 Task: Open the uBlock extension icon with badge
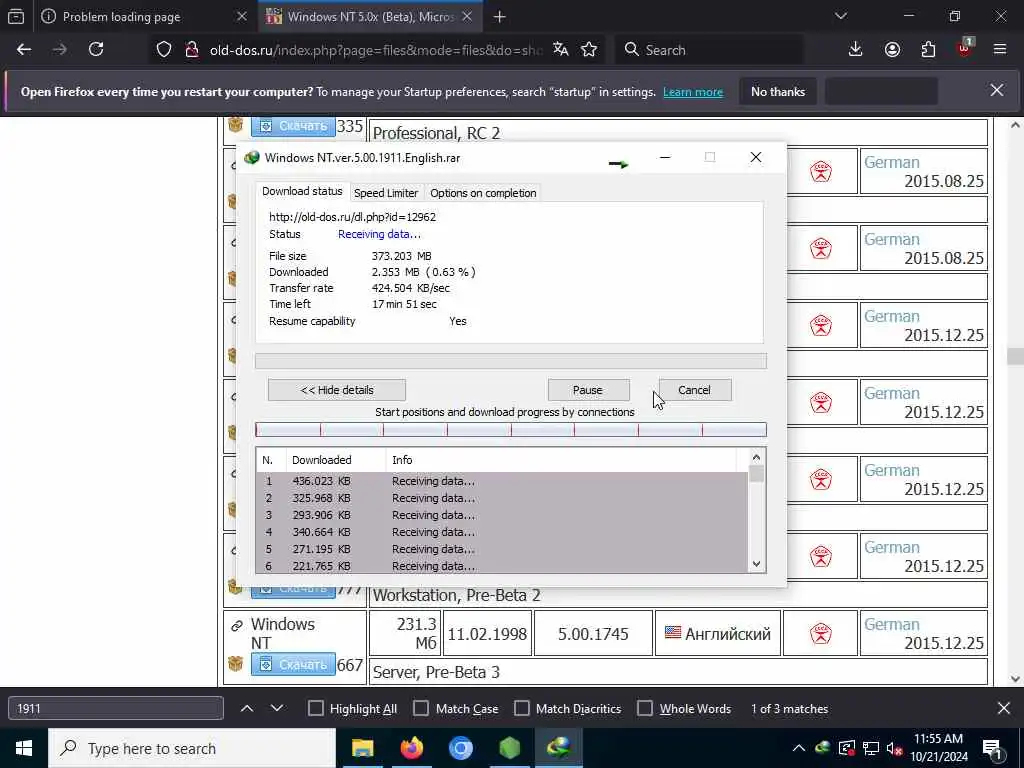click(x=965, y=48)
